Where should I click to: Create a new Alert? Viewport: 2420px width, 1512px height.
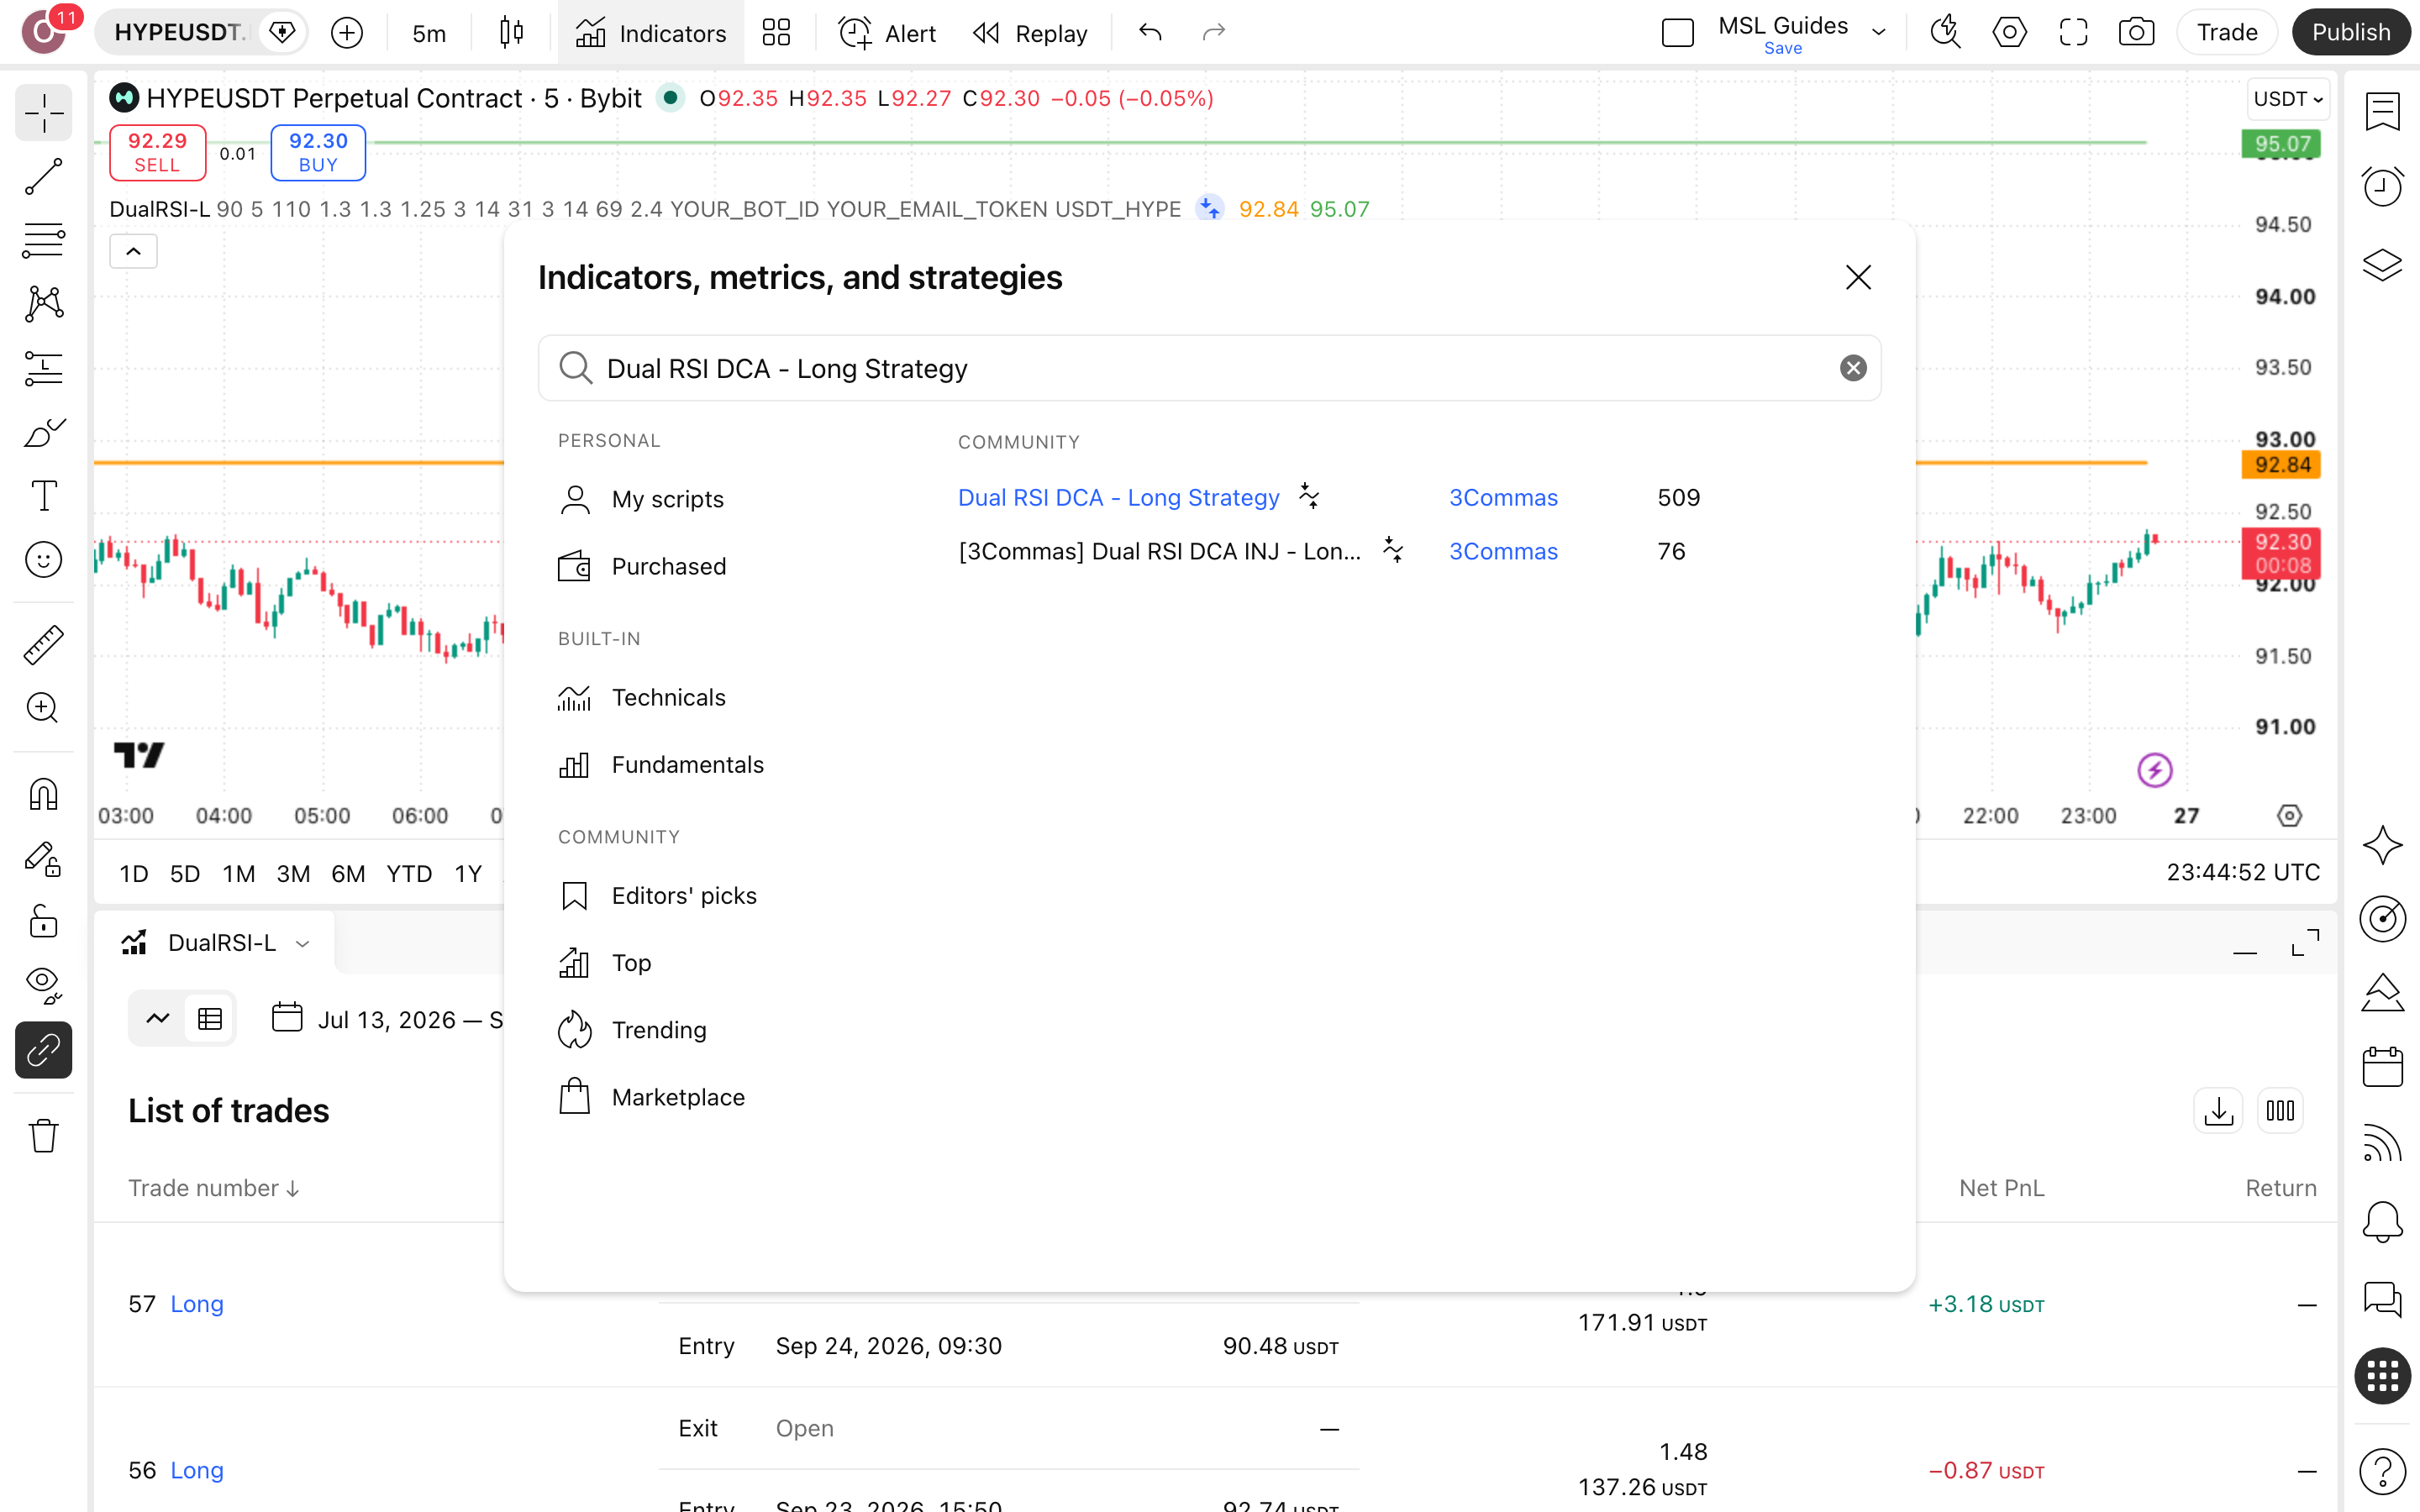pyautogui.click(x=888, y=33)
